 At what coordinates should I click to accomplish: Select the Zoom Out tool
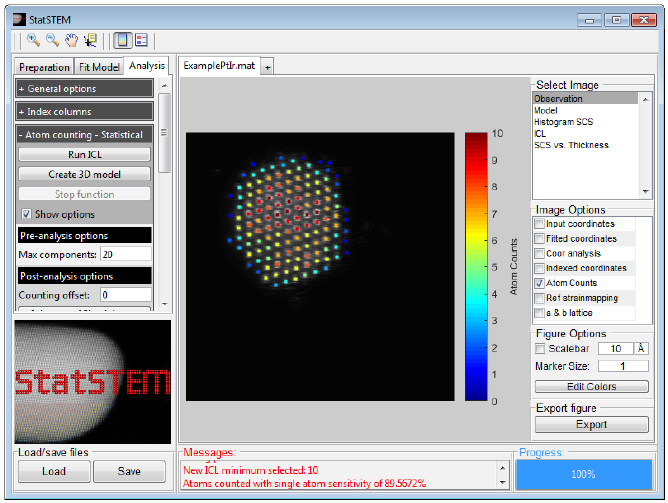pyautogui.click(x=51, y=40)
